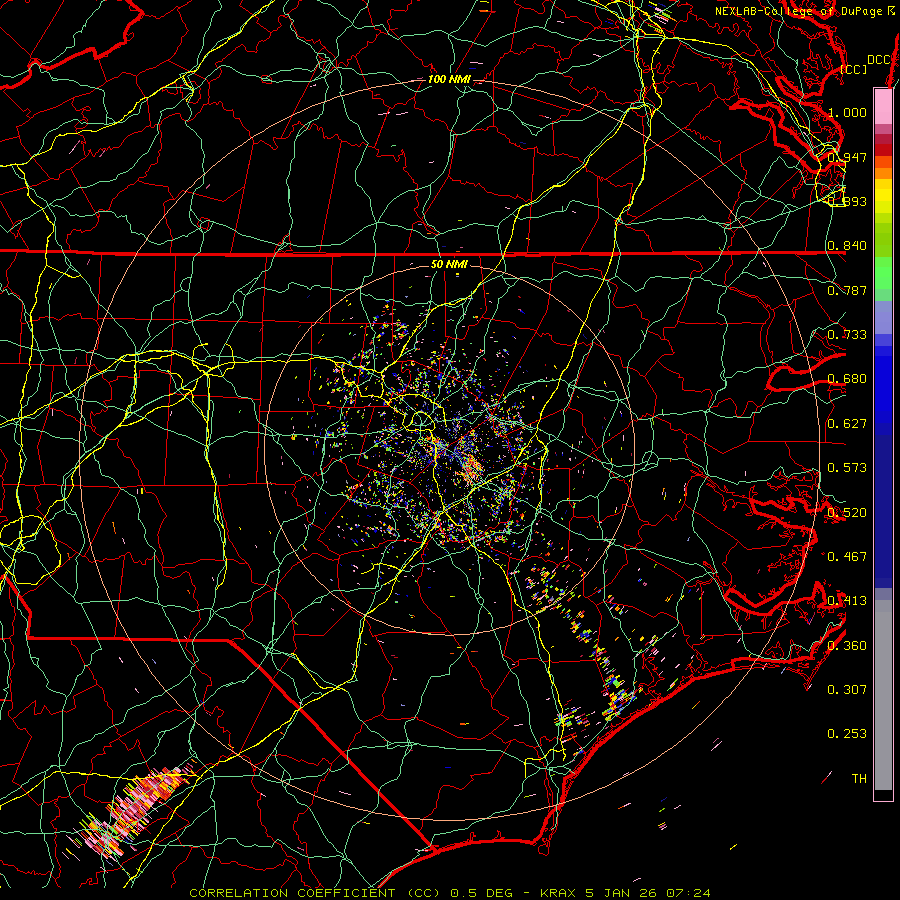The image size is (900, 900).
Task: Pick the light pink swatch atop the color bar
Action: point(883,107)
